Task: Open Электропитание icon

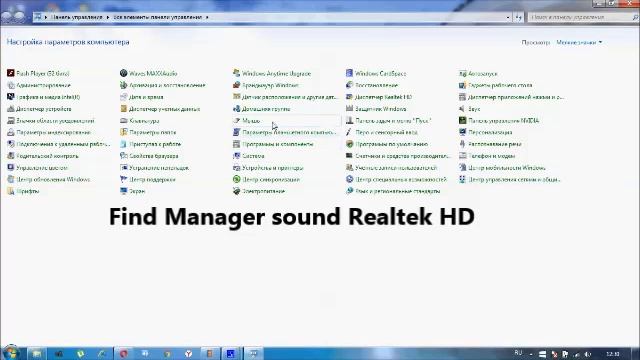Action: (236, 191)
